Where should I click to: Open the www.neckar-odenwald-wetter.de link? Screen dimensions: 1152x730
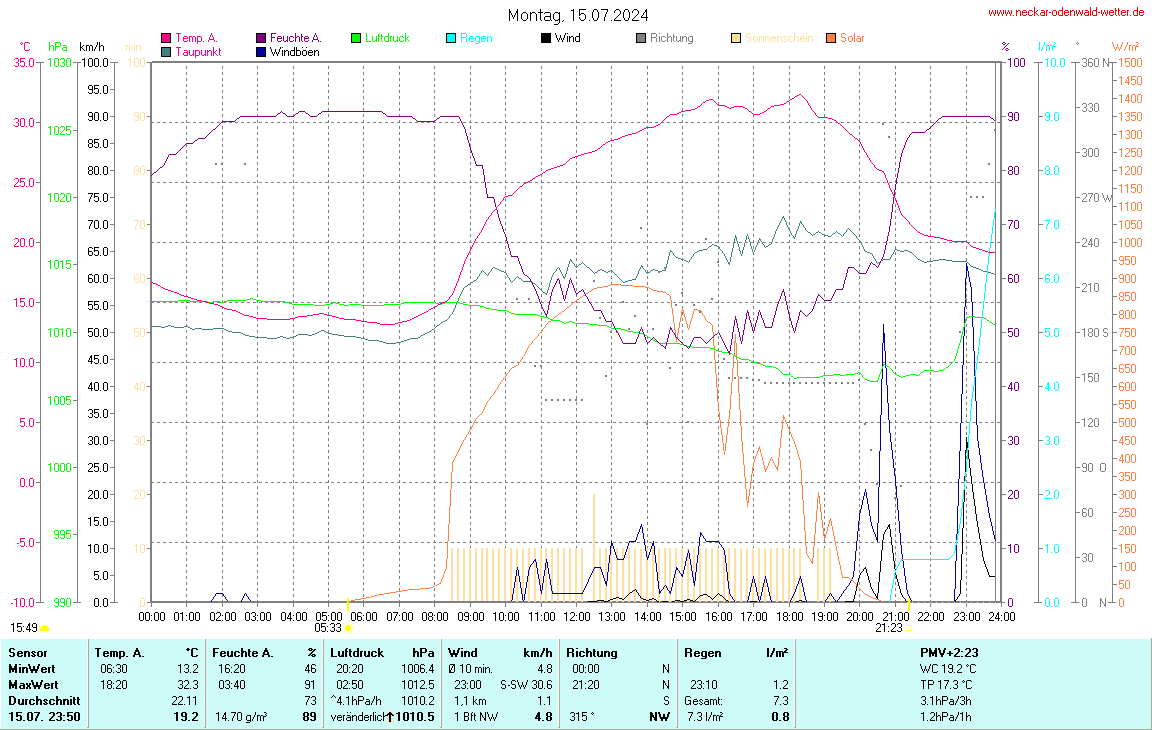pos(1065,12)
